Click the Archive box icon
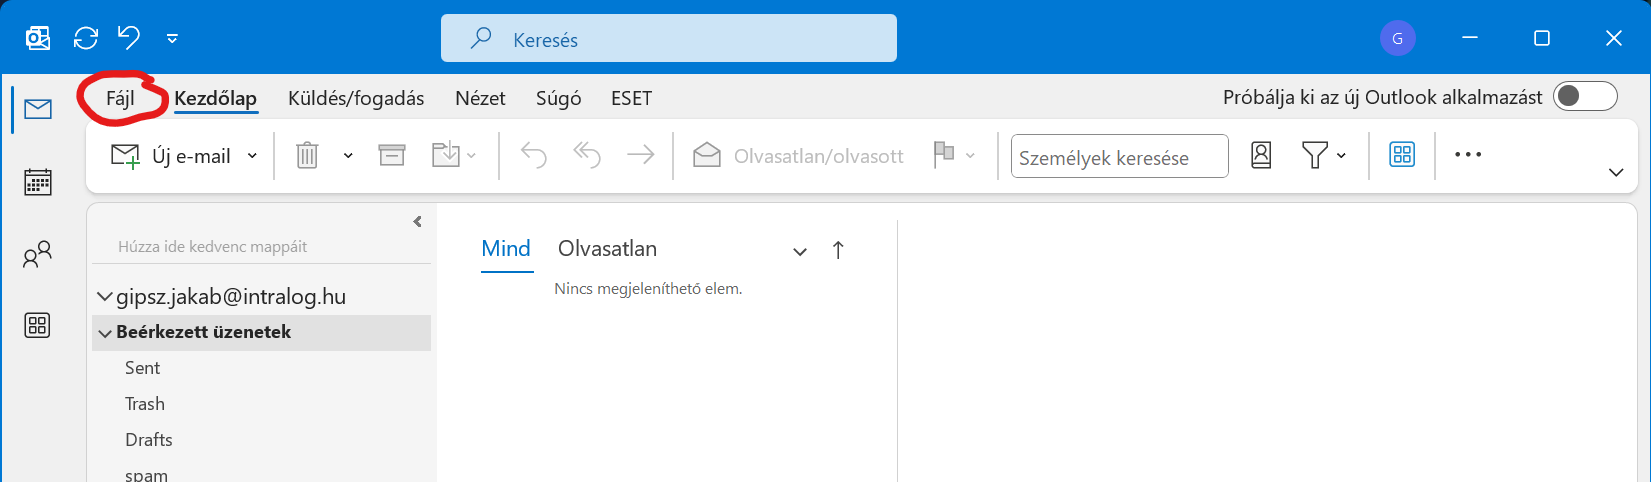 (x=392, y=155)
